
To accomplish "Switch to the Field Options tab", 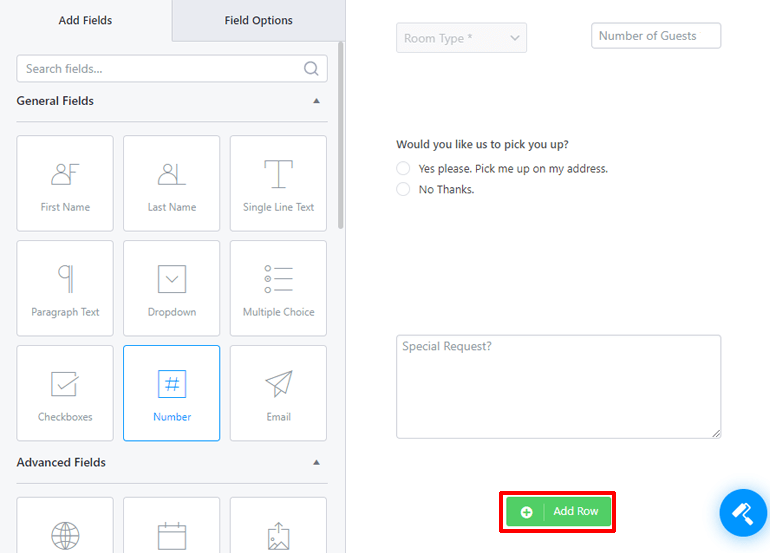I will [258, 21].
